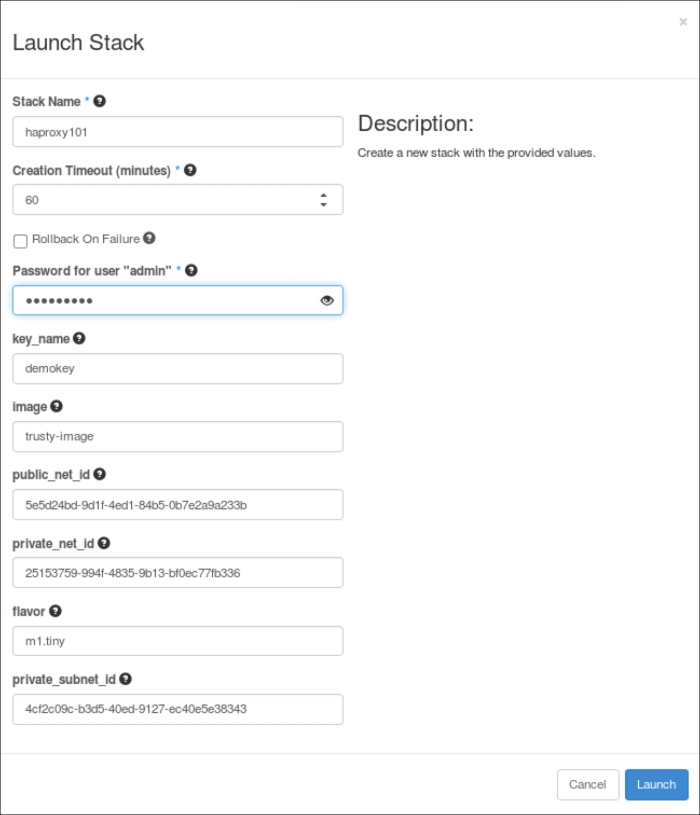The image size is (700, 815).
Task: Click help icon beside private_subnet_id
Action: coord(125,679)
